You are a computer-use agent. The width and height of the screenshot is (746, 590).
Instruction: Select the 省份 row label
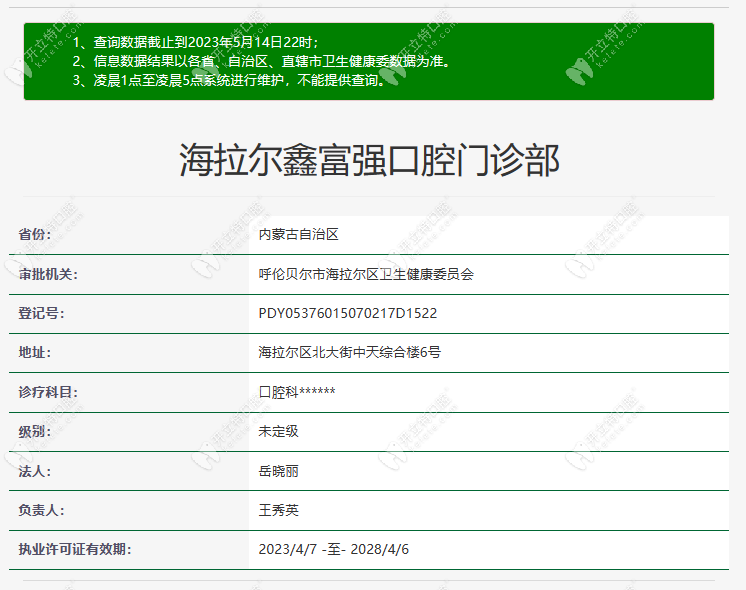(34, 234)
